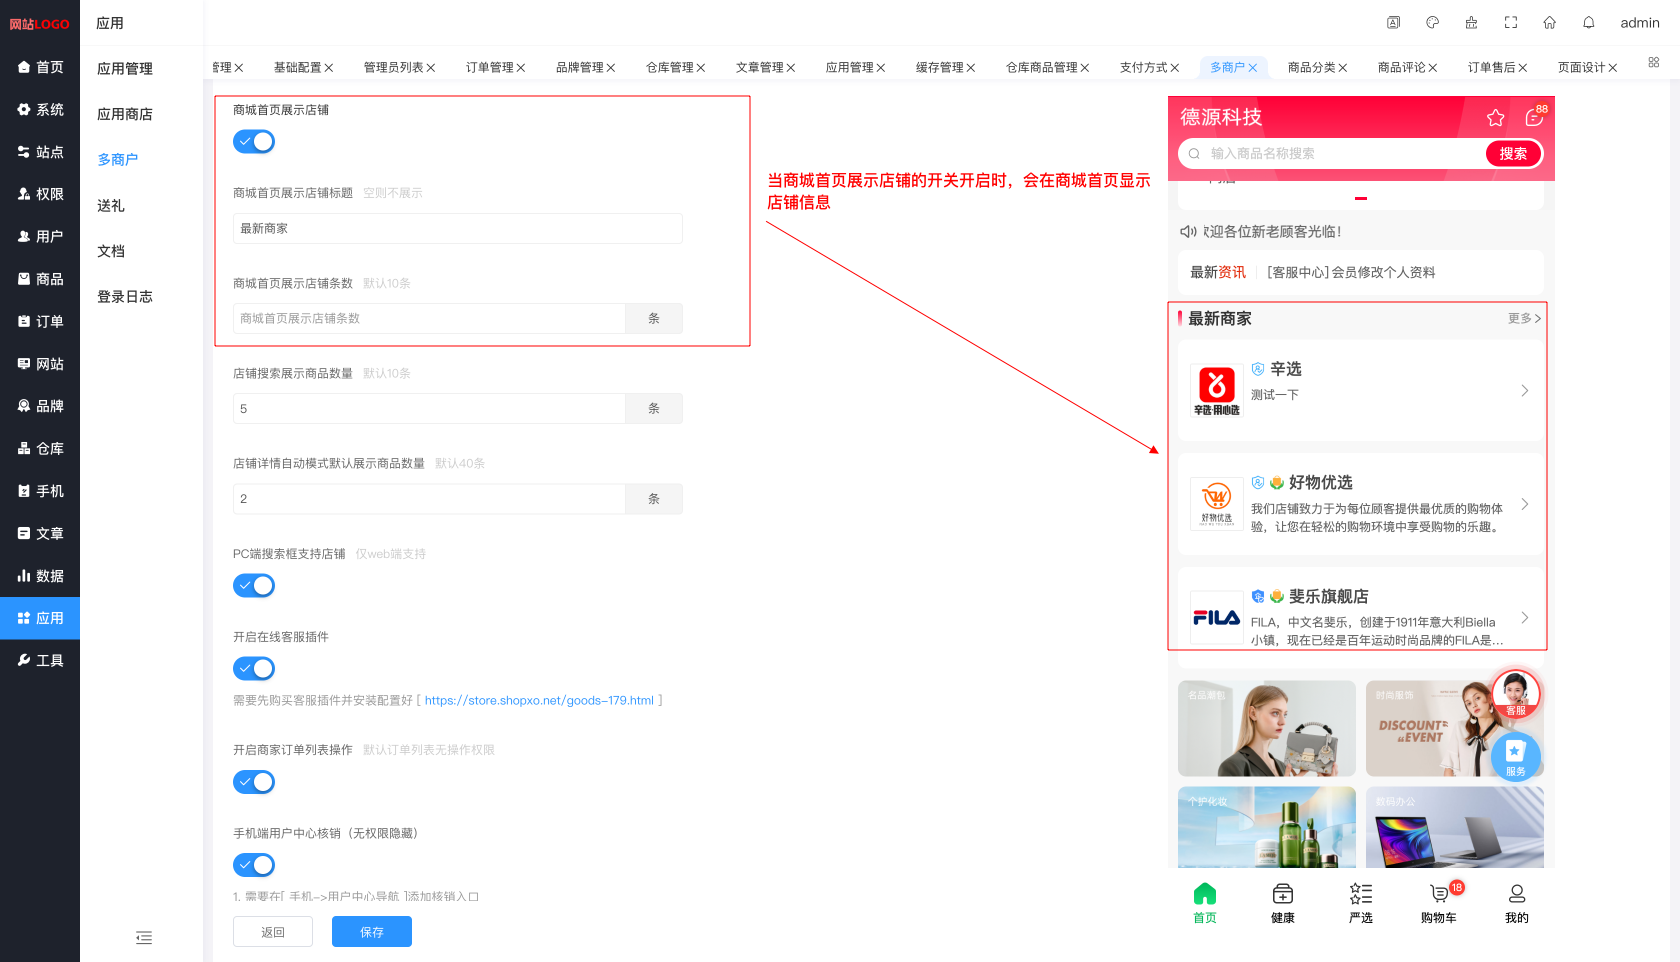Click the language translation icon in header

click(x=1393, y=23)
